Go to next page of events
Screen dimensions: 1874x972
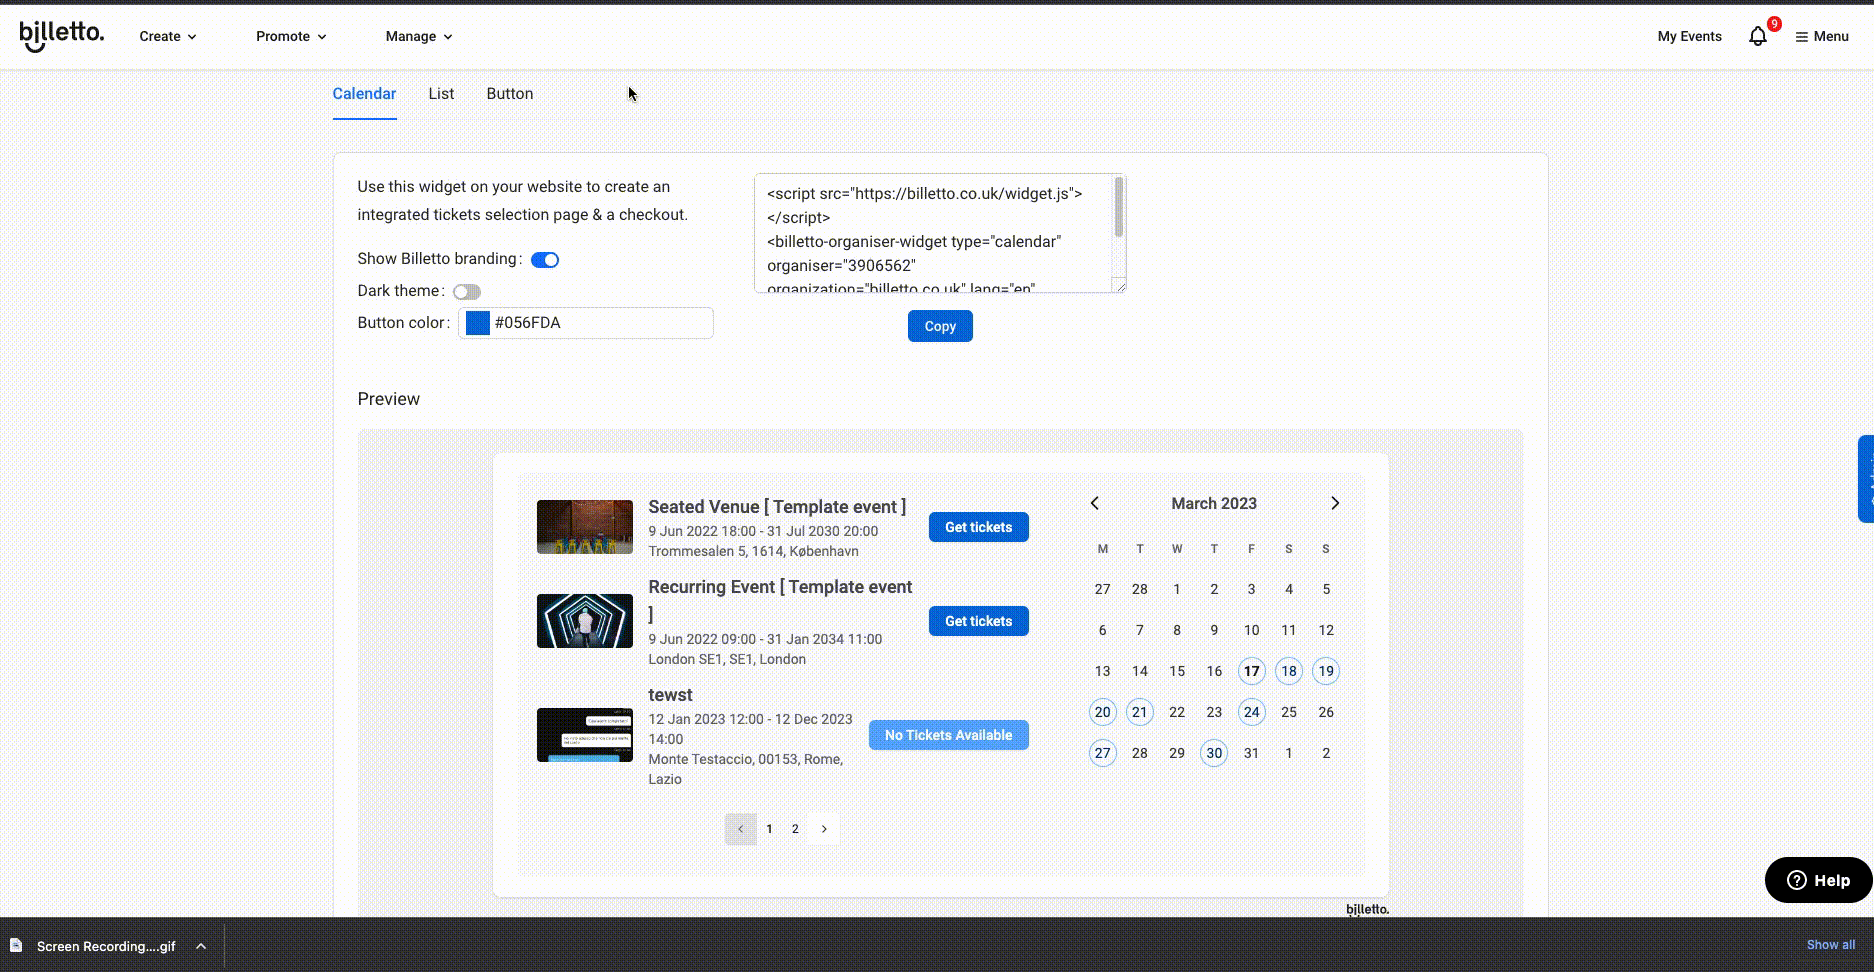[824, 829]
